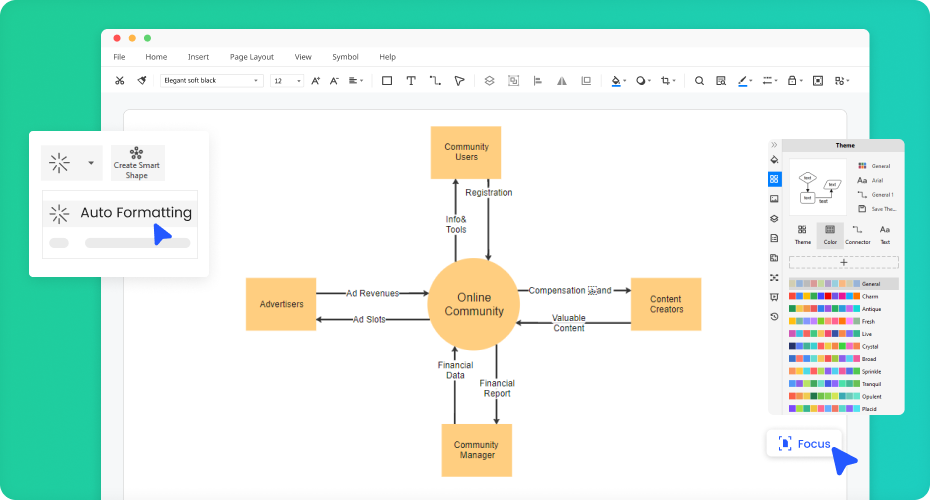Open the history icon in side panel

(774, 316)
